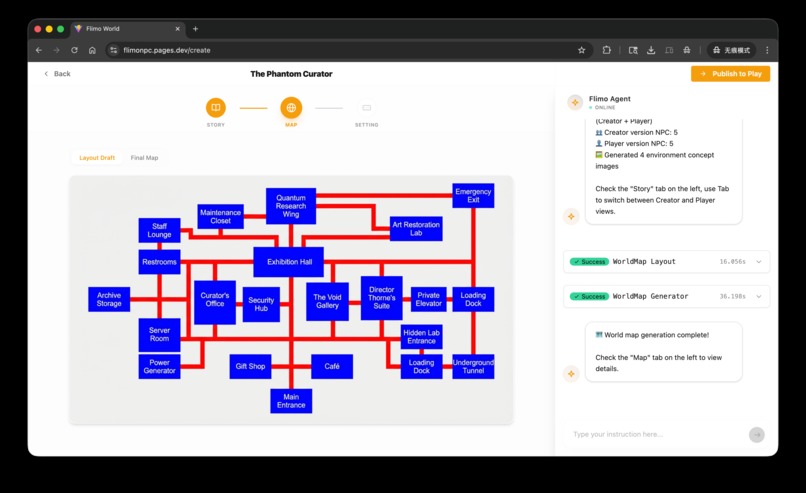Select the Power Generator node
This screenshot has height=493, width=806.
pyautogui.click(x=159, y=367)
